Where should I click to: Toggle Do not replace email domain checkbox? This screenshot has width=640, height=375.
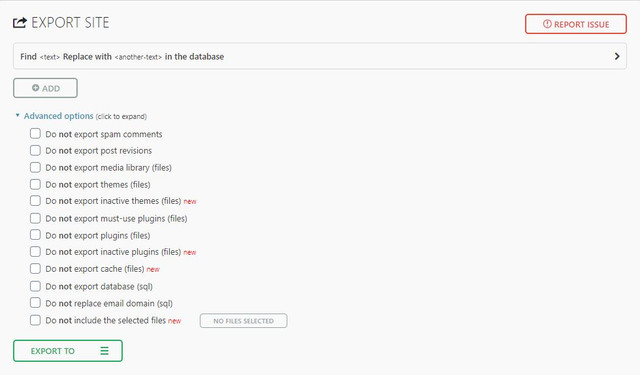point(36,302)
